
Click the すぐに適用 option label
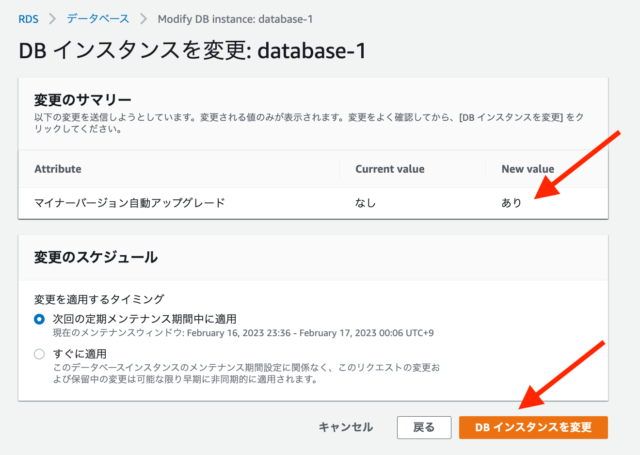[x=80, y=354]
